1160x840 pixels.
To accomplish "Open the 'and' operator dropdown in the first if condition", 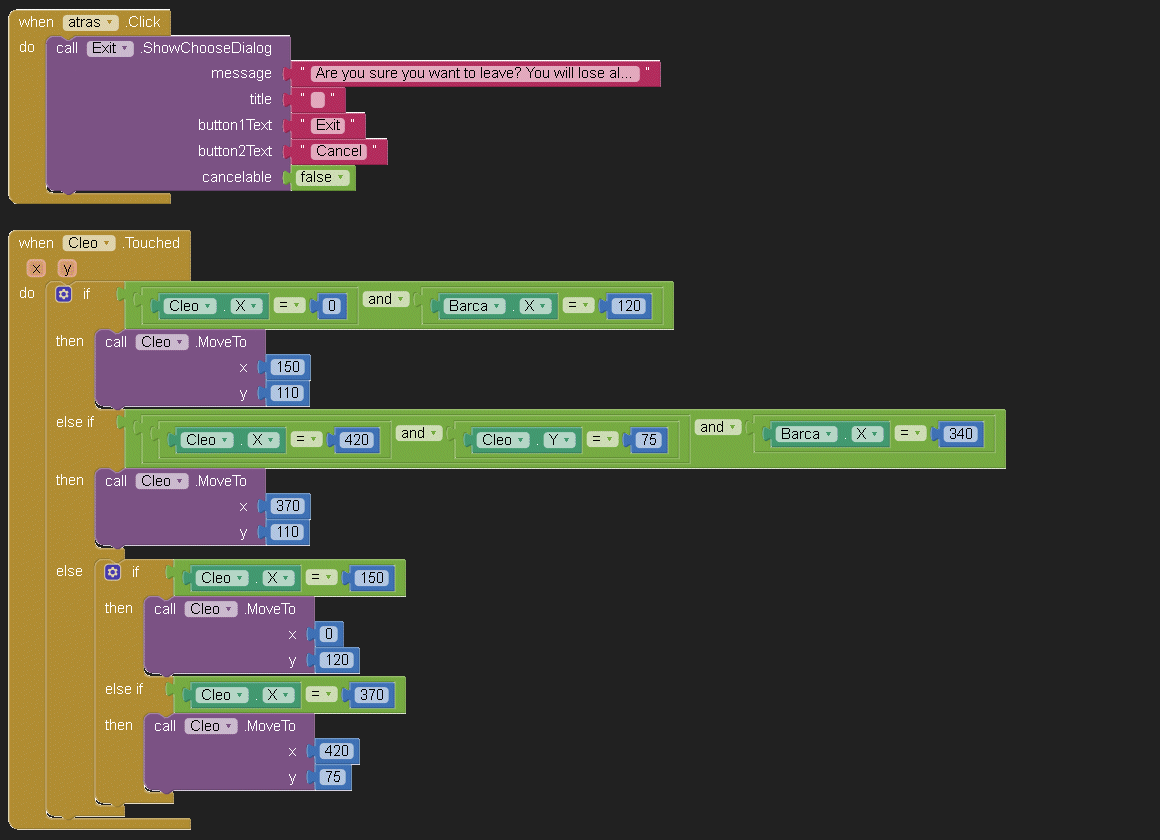I will click(x=386, y=299).
